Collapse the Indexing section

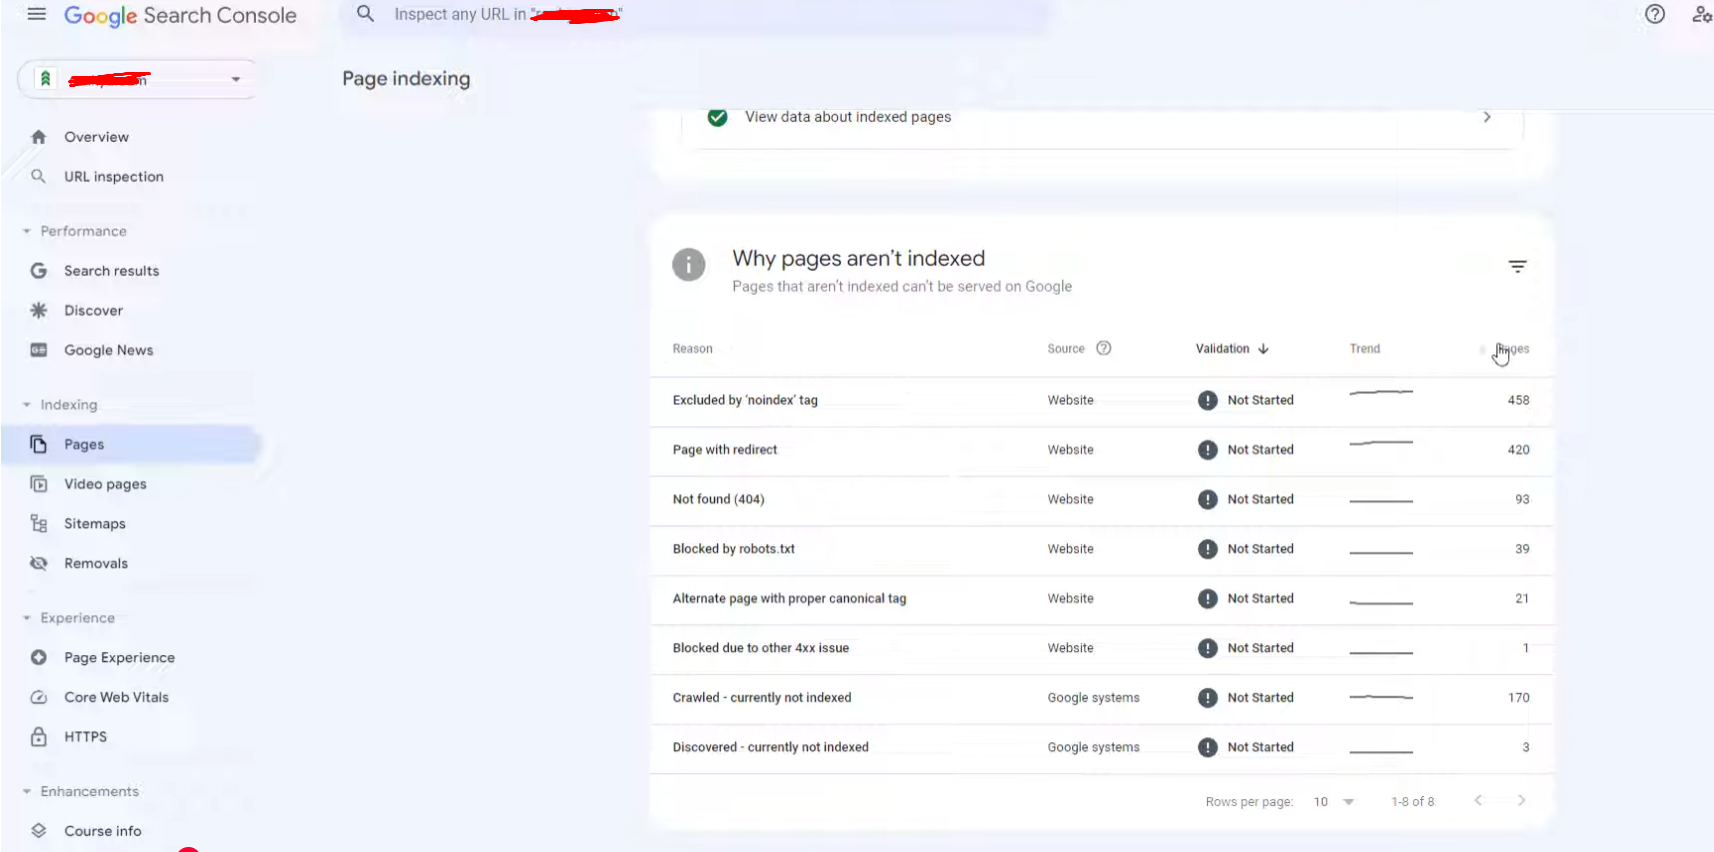tap(27, 405)
